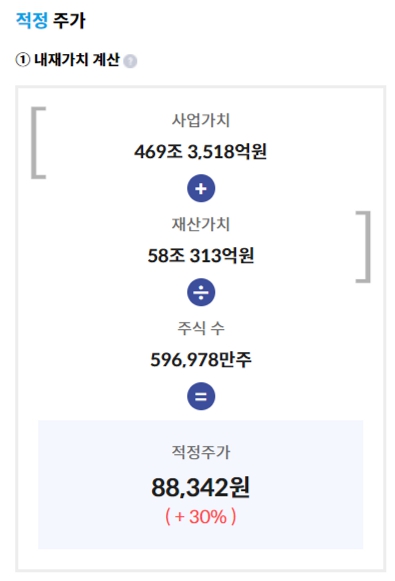395x581 pixels.
Task: Click the 사업가치 label
Action: (201, 120)
